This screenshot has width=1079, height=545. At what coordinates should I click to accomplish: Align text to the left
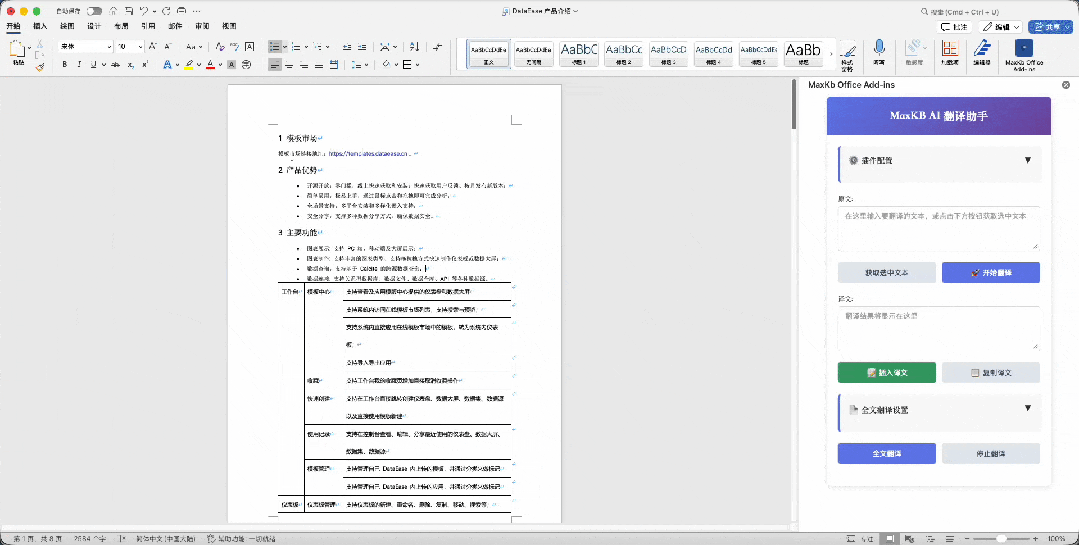tap(275, 65)
